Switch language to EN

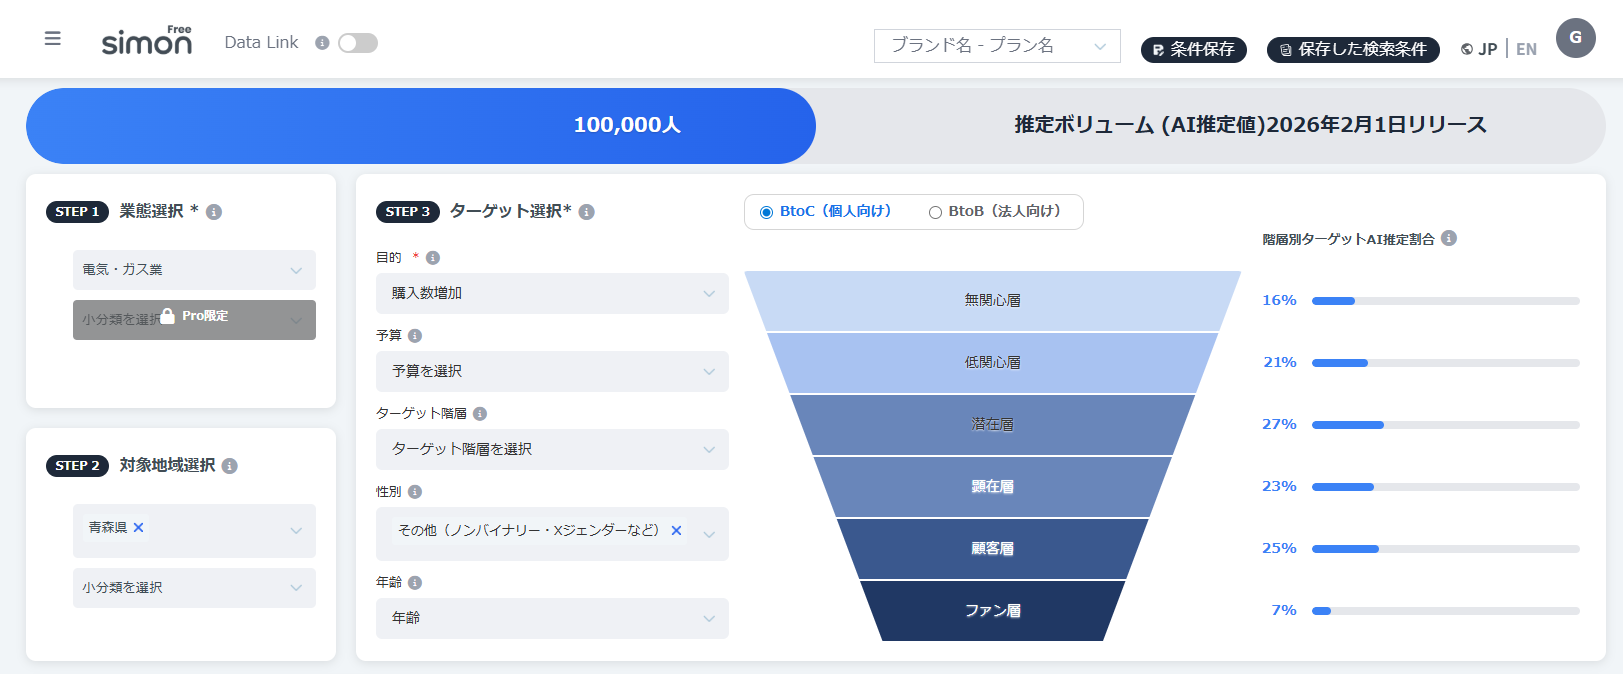point(1526,49)
